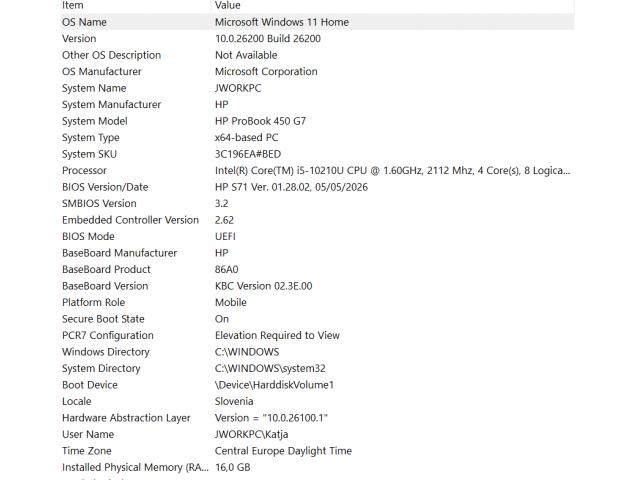
Task: Click the Item column header
Action: 73,5
